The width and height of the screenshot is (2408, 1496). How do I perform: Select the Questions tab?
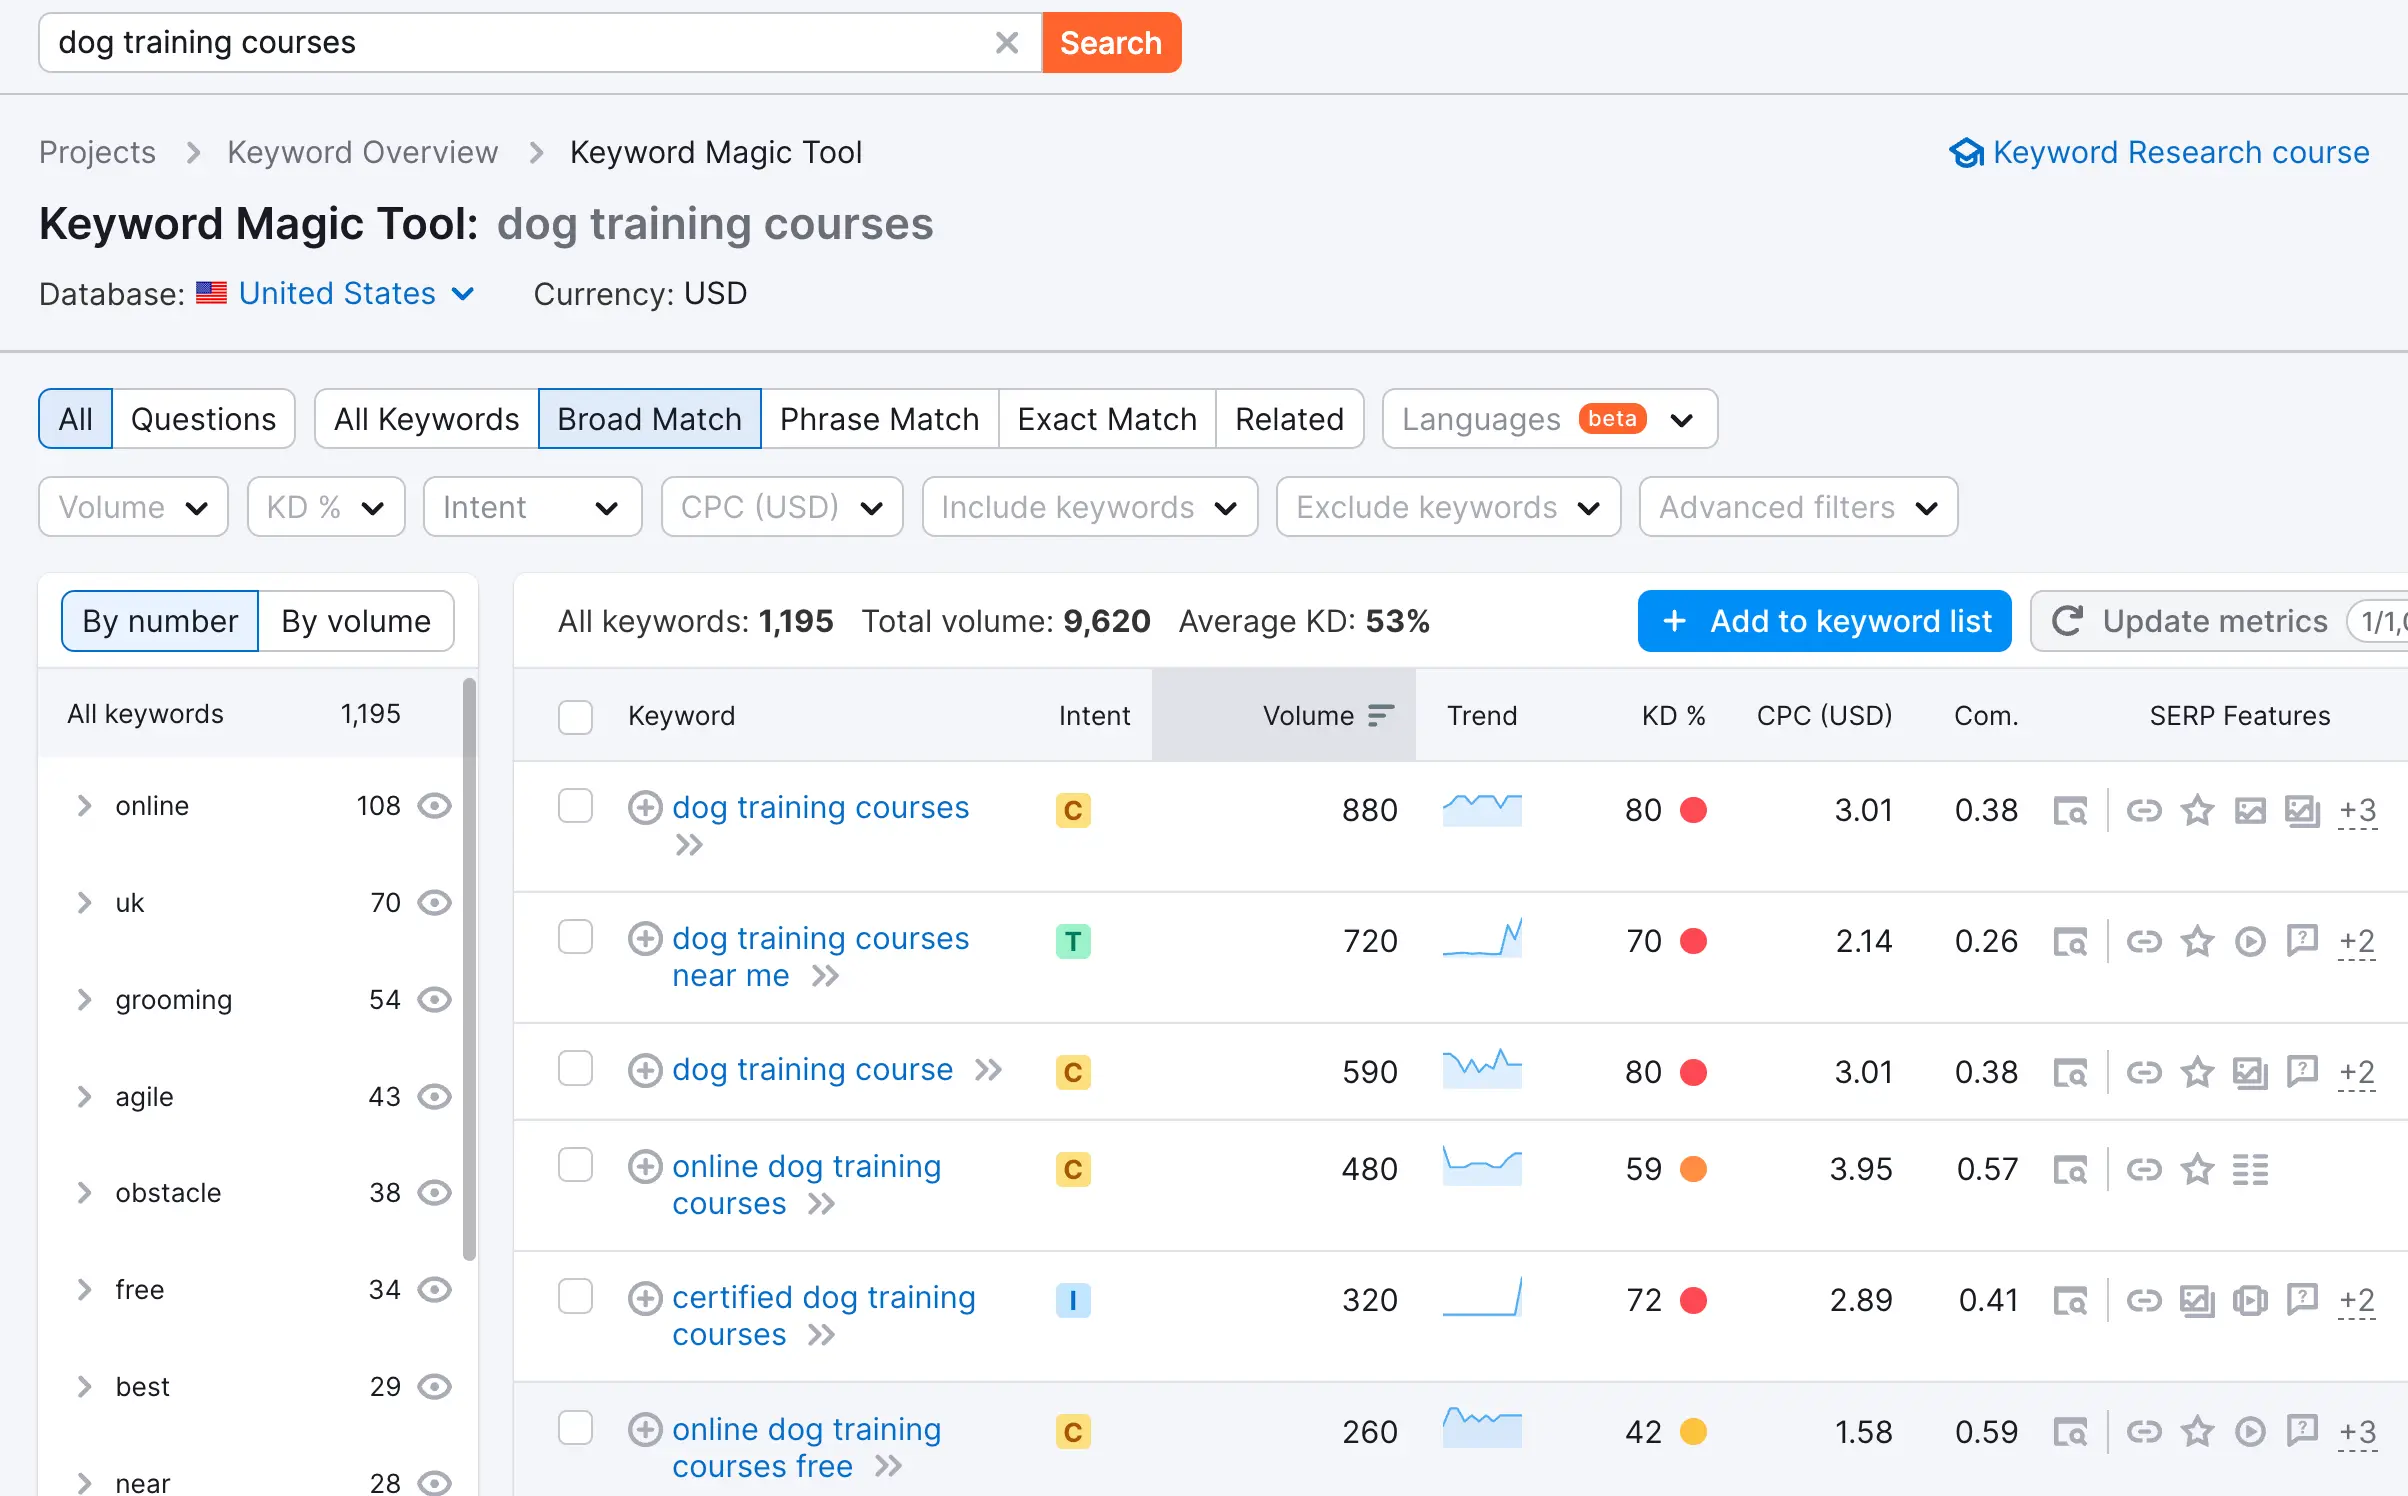(x=203, y=419)
